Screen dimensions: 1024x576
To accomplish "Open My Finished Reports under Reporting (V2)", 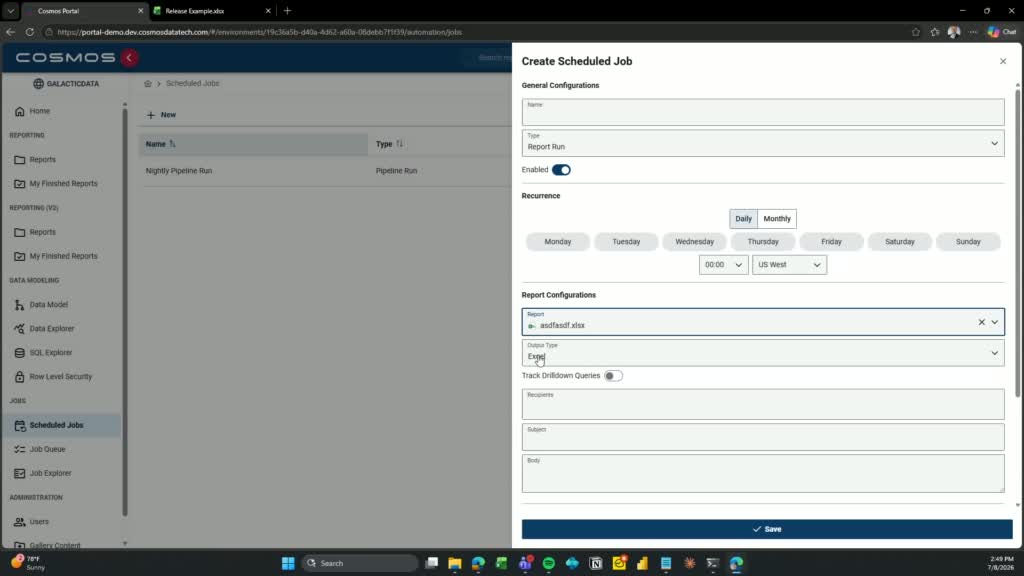I will pos(63,256).
